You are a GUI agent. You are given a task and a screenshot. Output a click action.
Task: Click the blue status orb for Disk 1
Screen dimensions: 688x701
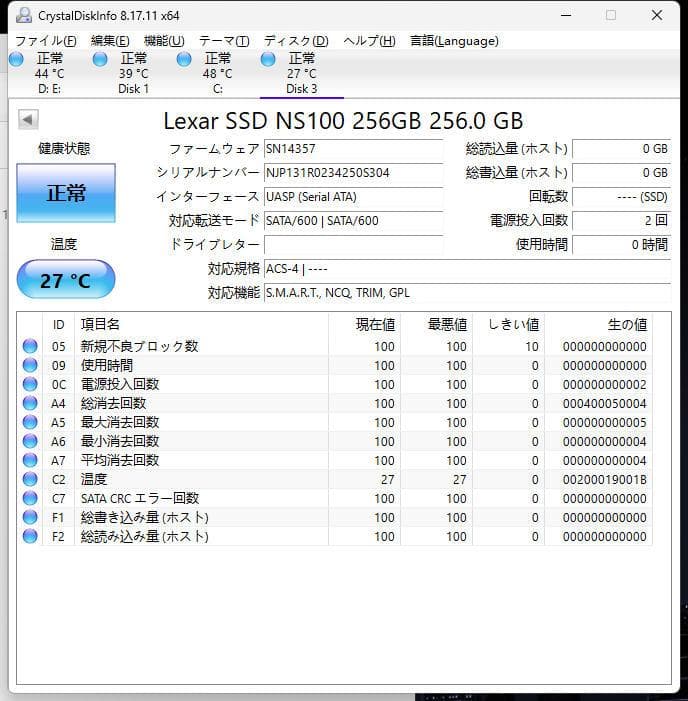click(100, 59)
